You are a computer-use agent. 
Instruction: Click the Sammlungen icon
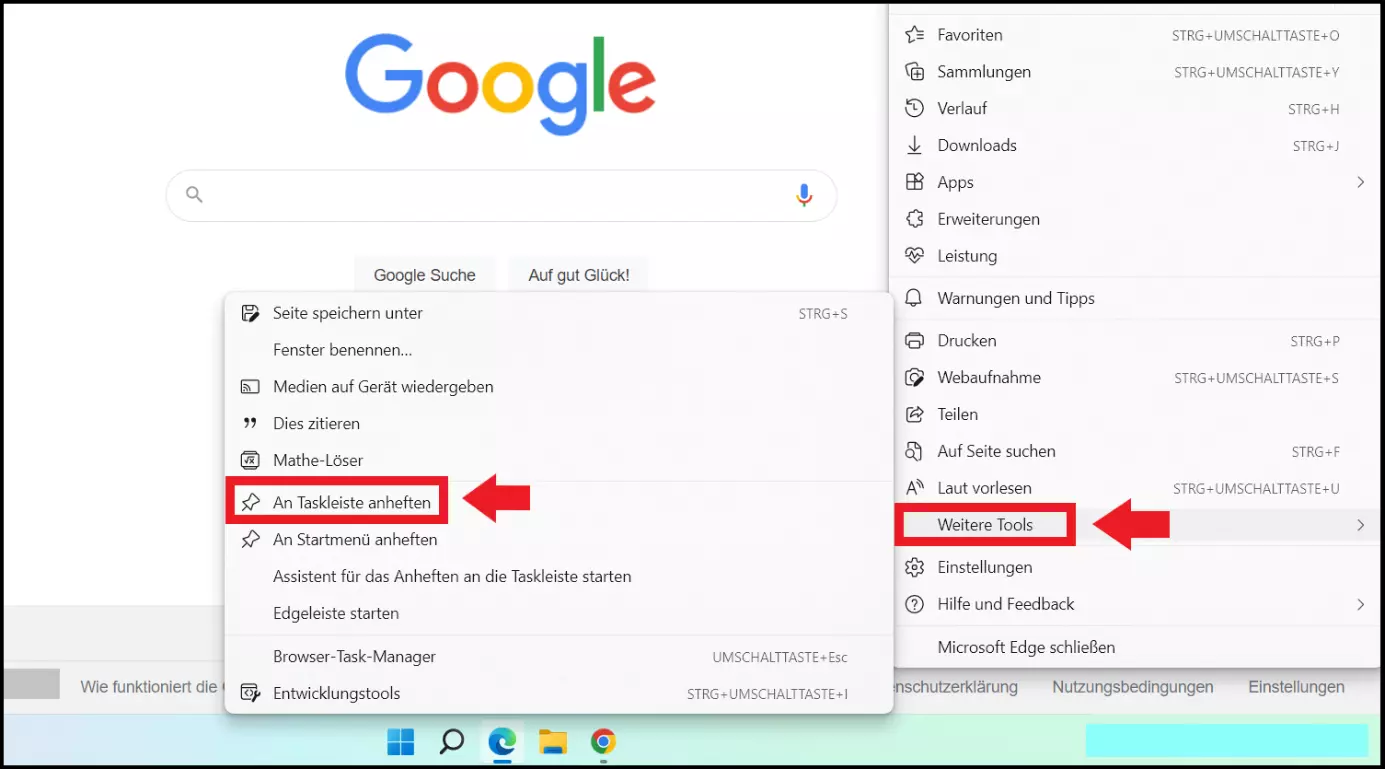coord(914,72)
